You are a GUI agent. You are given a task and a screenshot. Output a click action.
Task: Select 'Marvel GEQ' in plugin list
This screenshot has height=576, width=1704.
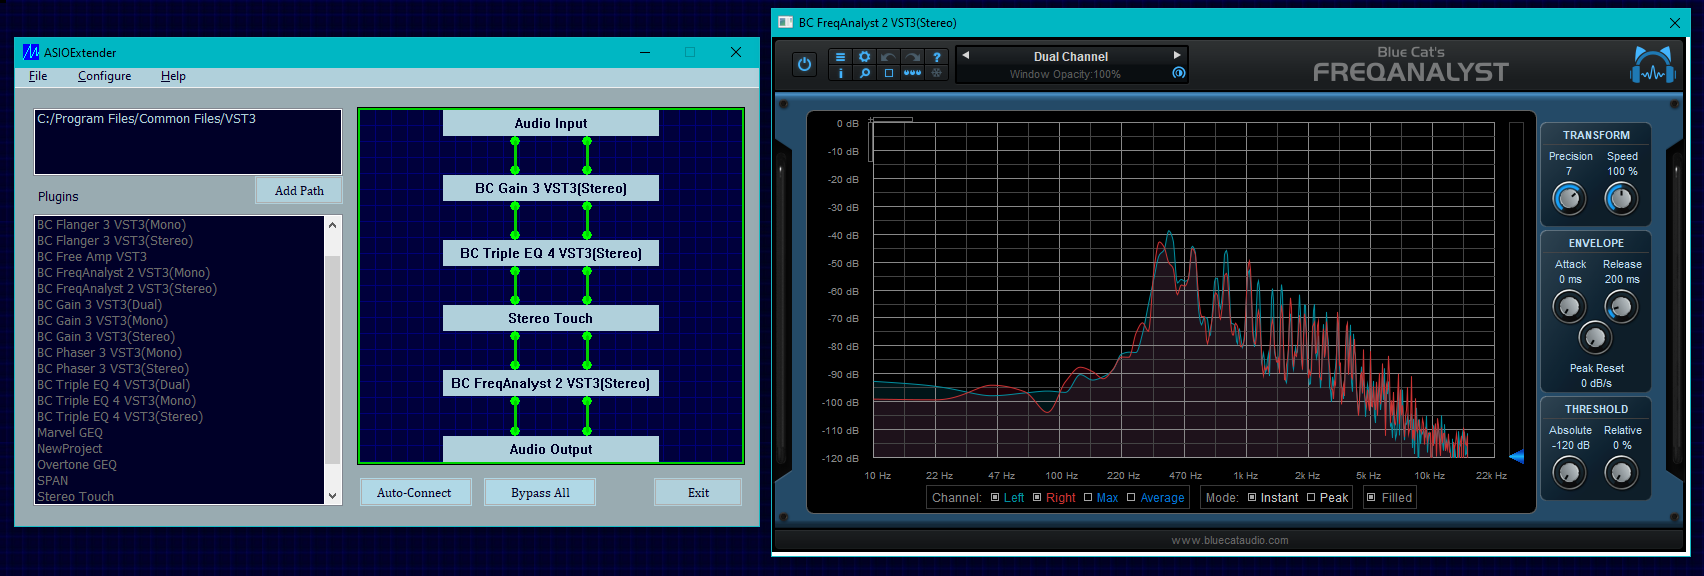pos(70,433)
